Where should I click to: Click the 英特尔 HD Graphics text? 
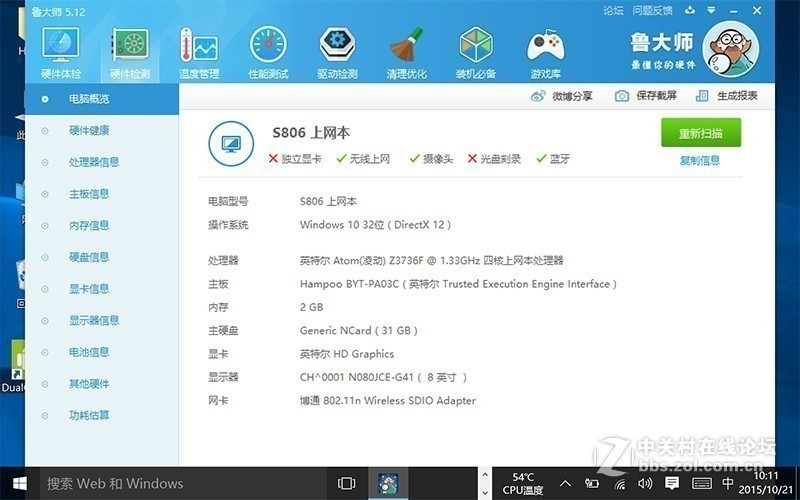click(x=347, y=354)
